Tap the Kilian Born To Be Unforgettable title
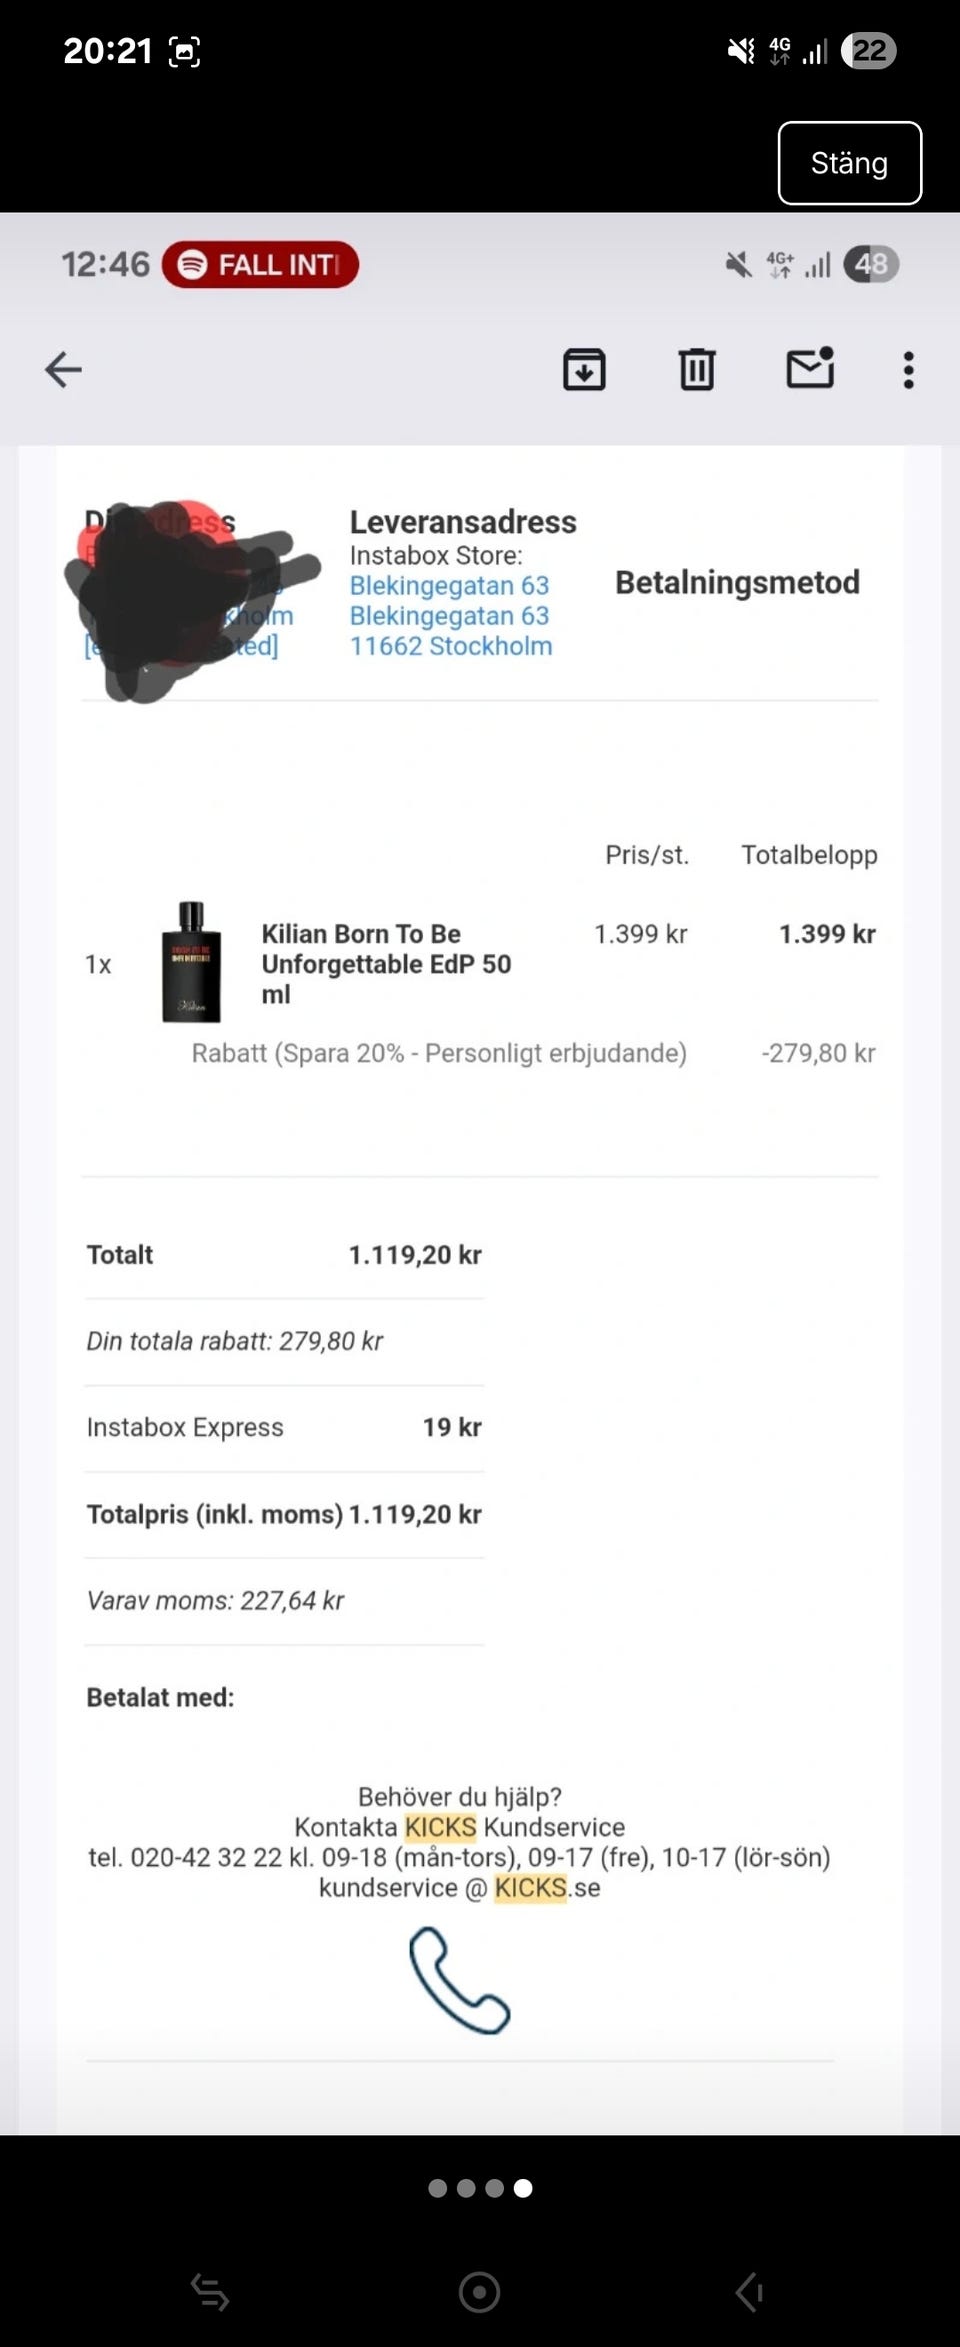This screenshot has width=960, height=2347. 386,963
